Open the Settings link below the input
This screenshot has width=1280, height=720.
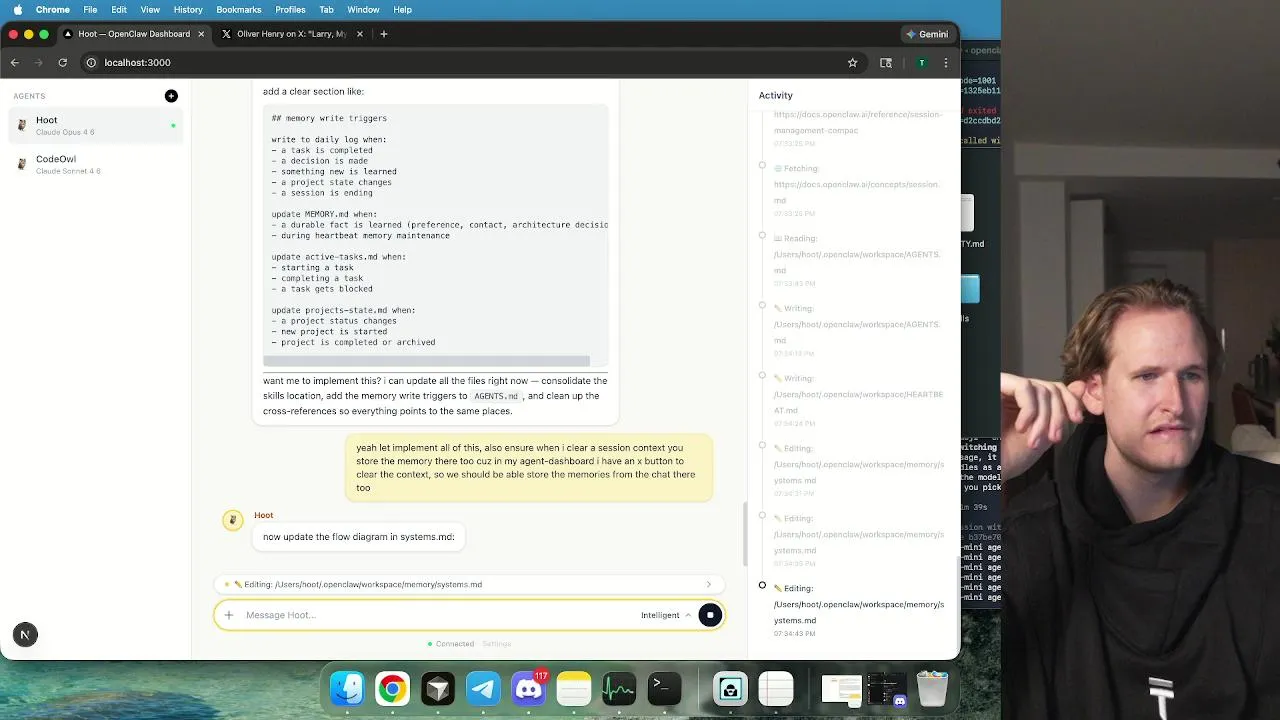pos(497,644)
